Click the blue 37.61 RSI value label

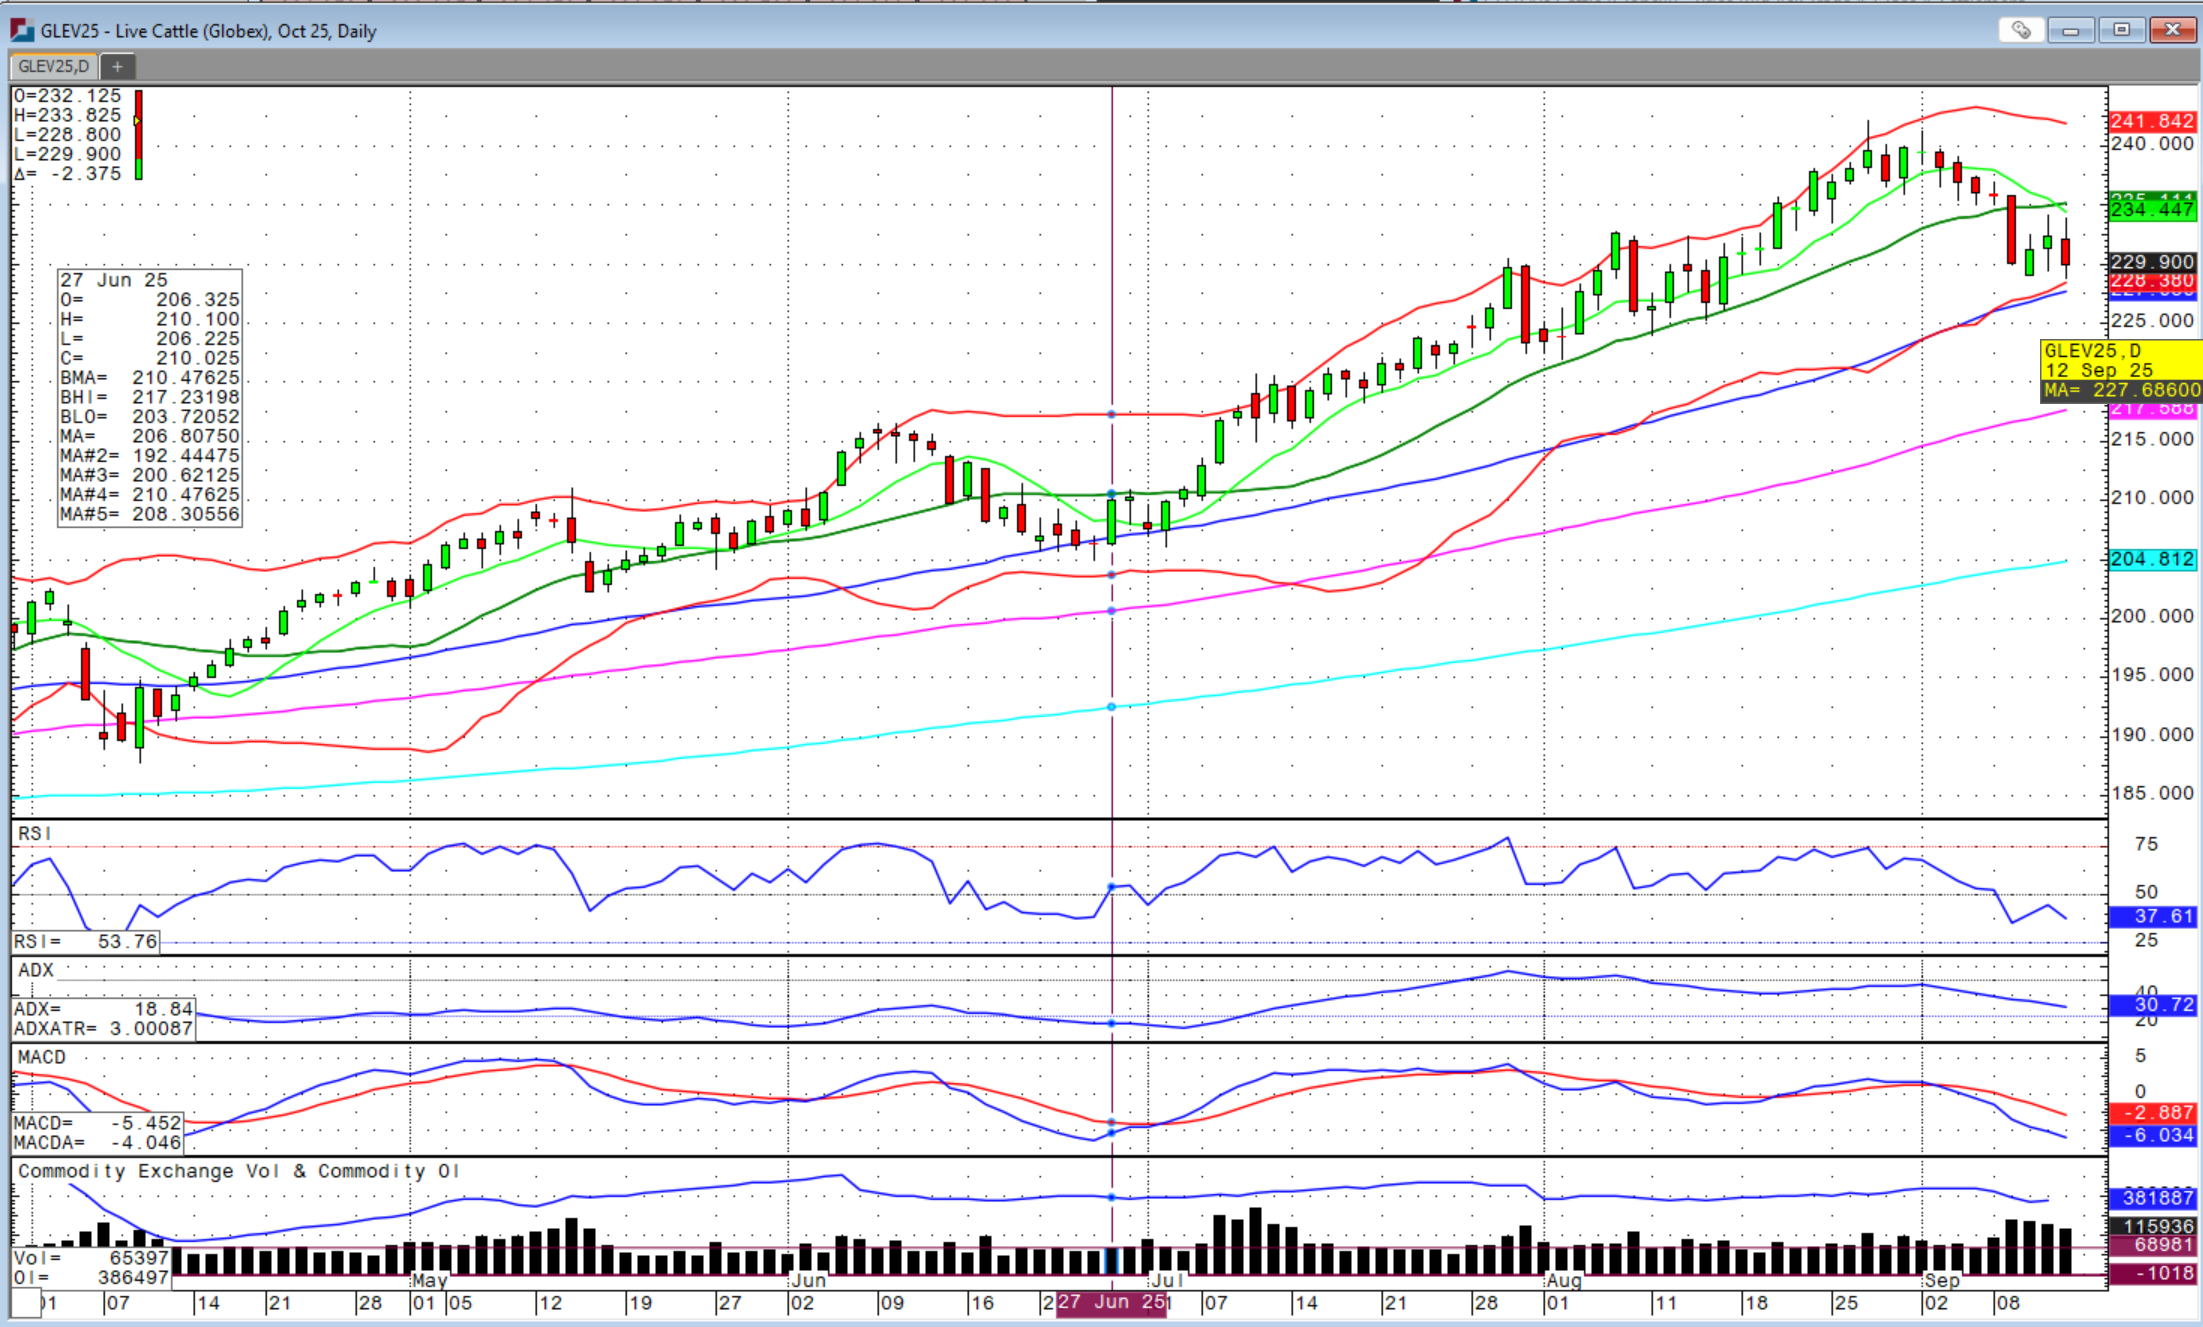click(2152, 916)
